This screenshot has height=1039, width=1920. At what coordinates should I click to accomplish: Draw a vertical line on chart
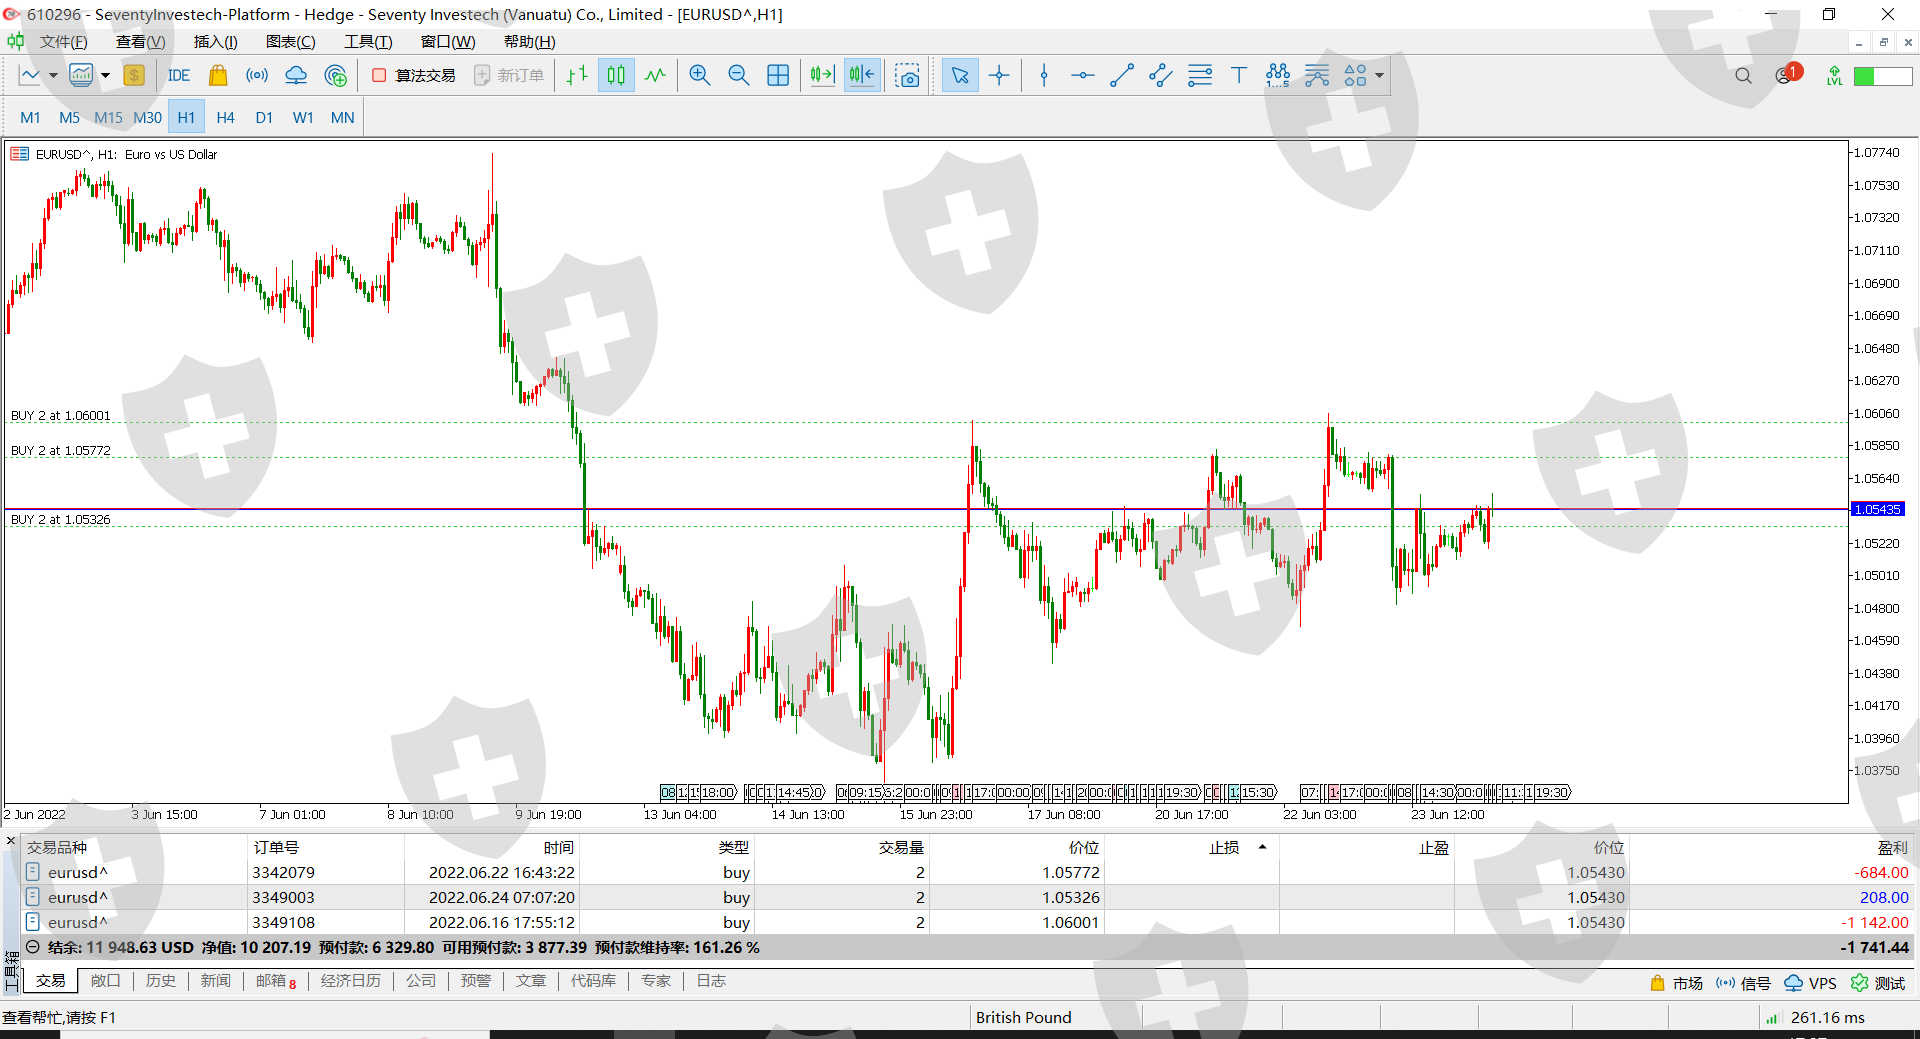tap(1044, 76)
